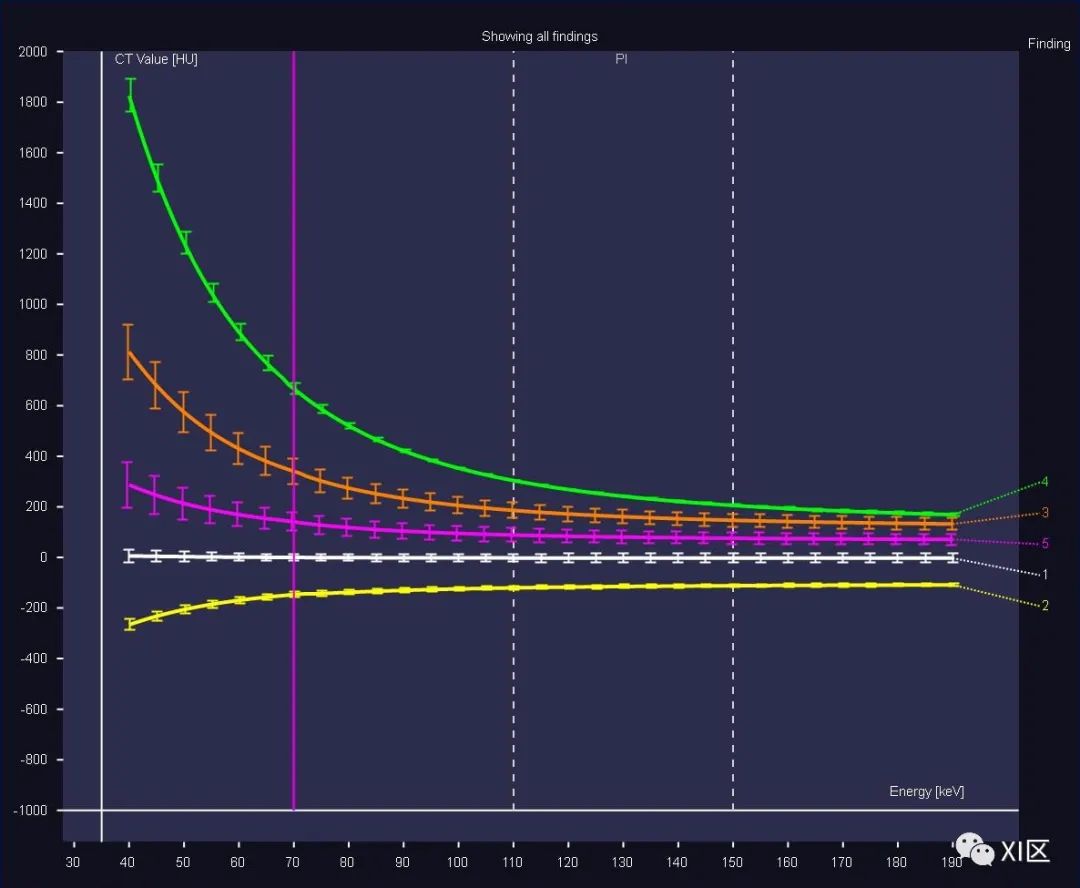Click the "CT Value [HU]" axis label

156,60
